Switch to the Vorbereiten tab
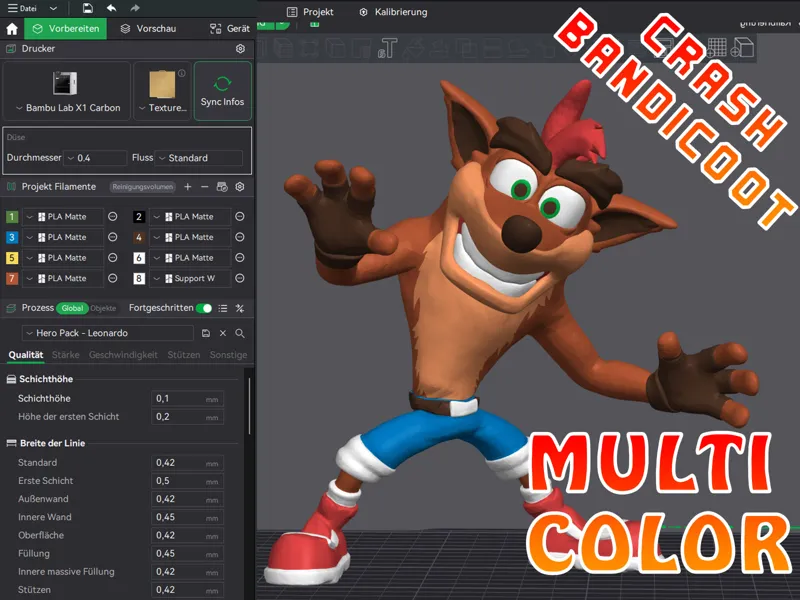 click(66, 29)
